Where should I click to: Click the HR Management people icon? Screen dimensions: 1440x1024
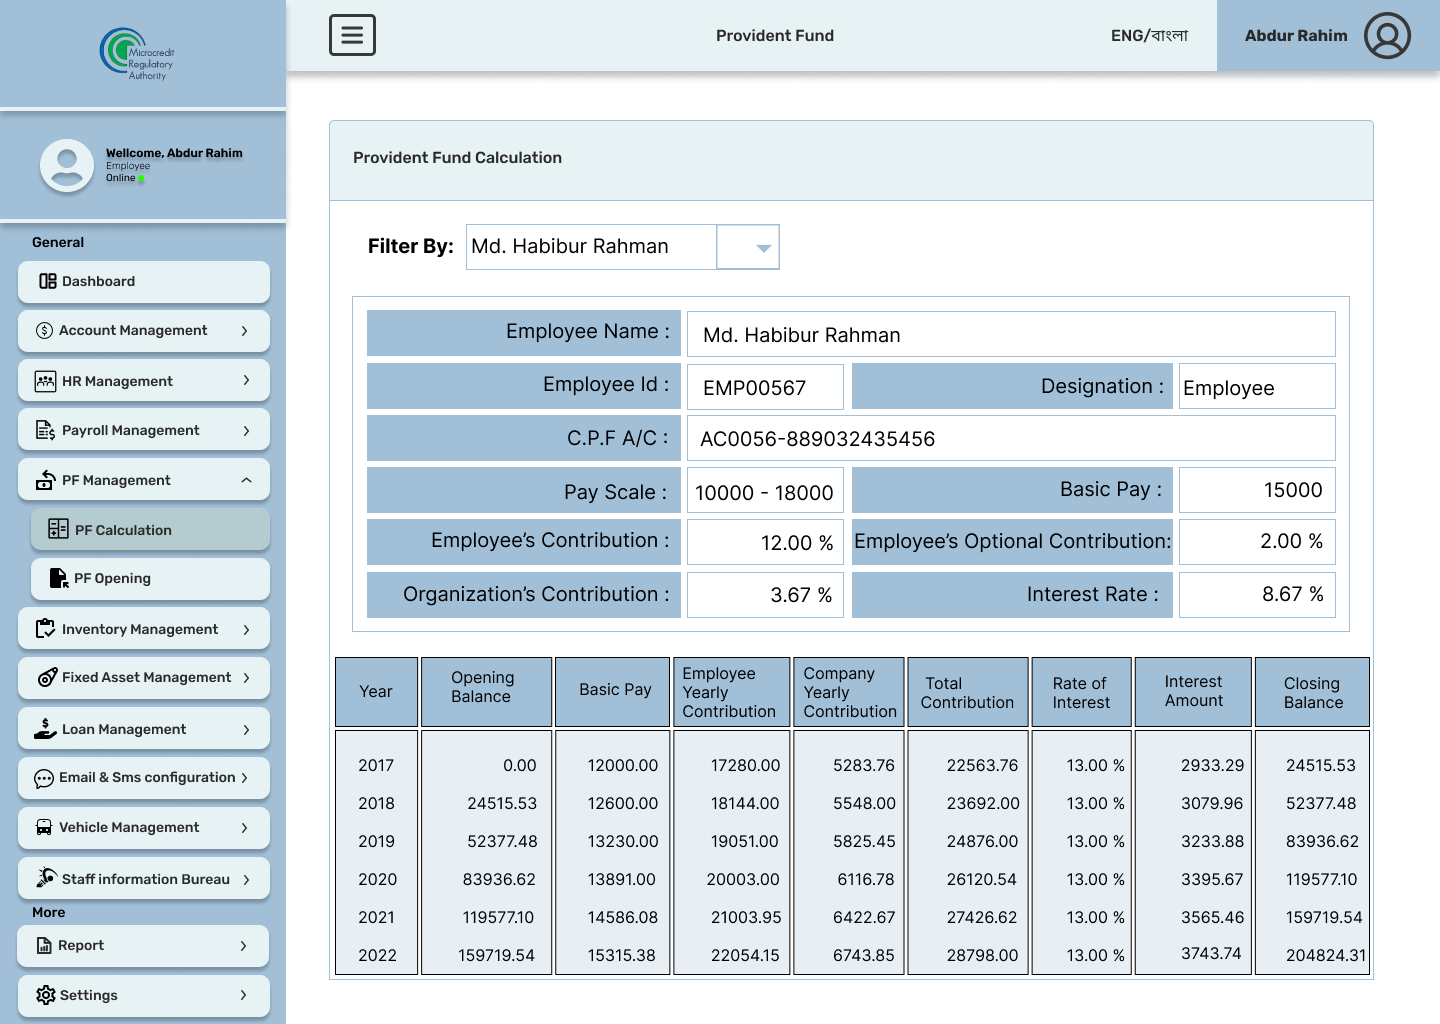45,381
